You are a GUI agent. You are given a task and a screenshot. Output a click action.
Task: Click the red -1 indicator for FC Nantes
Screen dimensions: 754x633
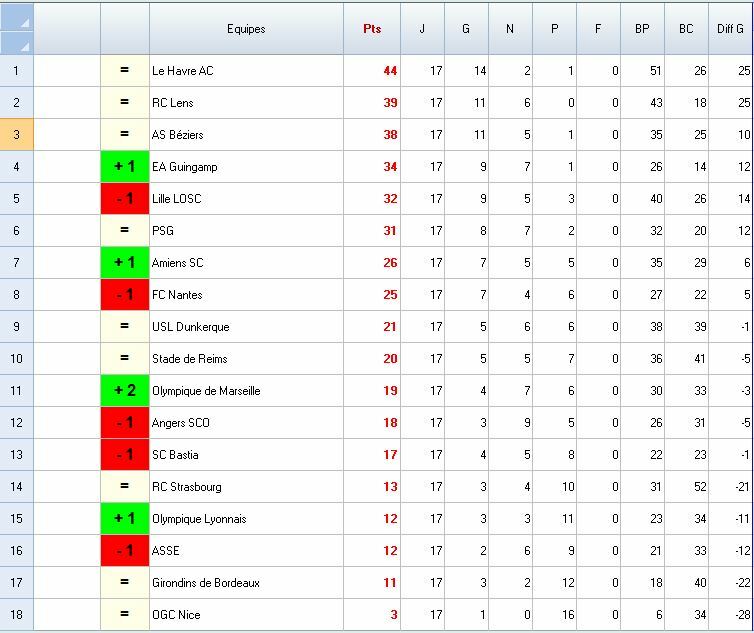[125, 295]
